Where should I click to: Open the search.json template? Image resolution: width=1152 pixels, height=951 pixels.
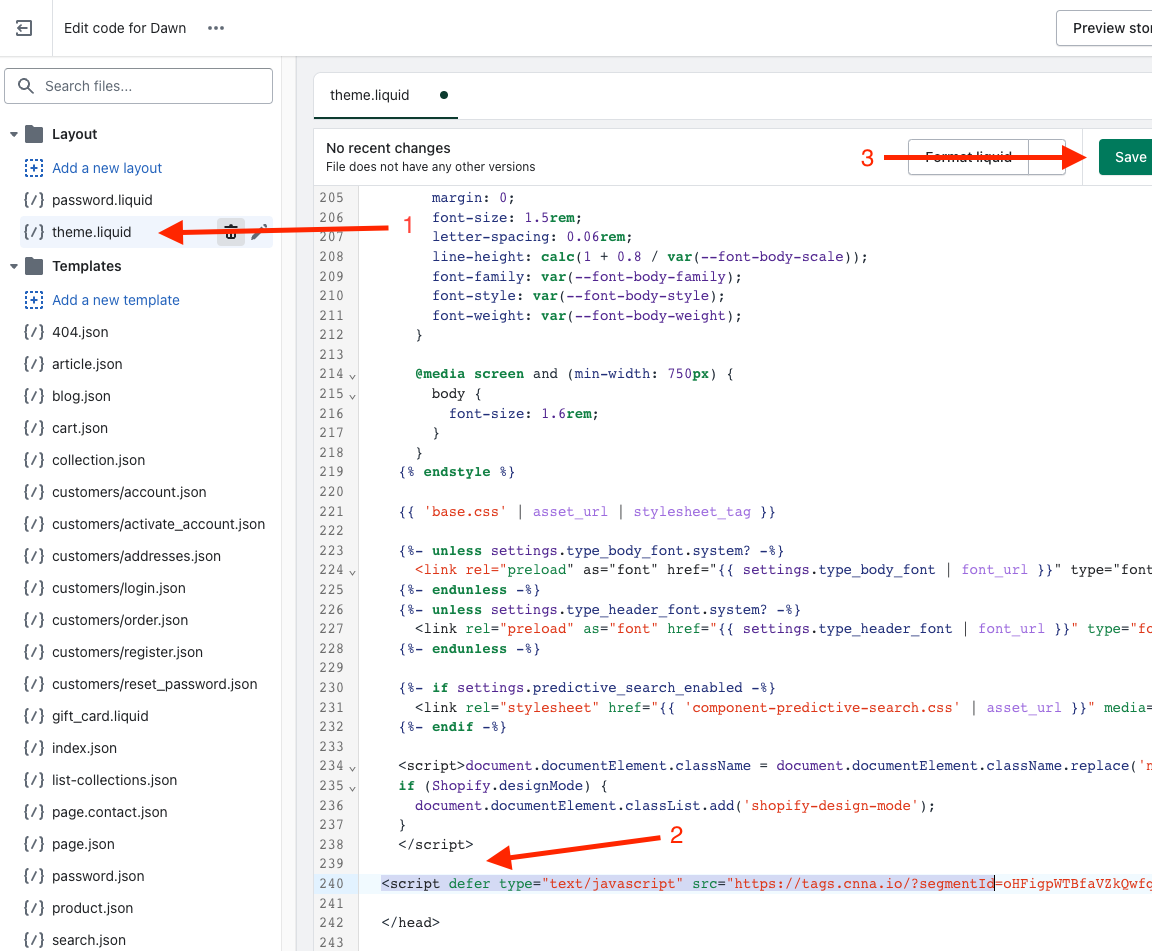coord(88,940)
